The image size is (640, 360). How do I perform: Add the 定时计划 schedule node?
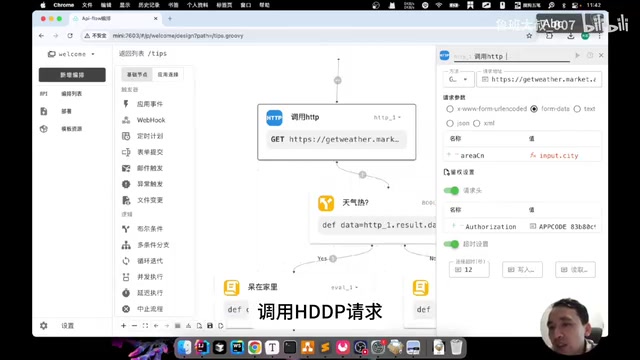(x=143, y=136)
